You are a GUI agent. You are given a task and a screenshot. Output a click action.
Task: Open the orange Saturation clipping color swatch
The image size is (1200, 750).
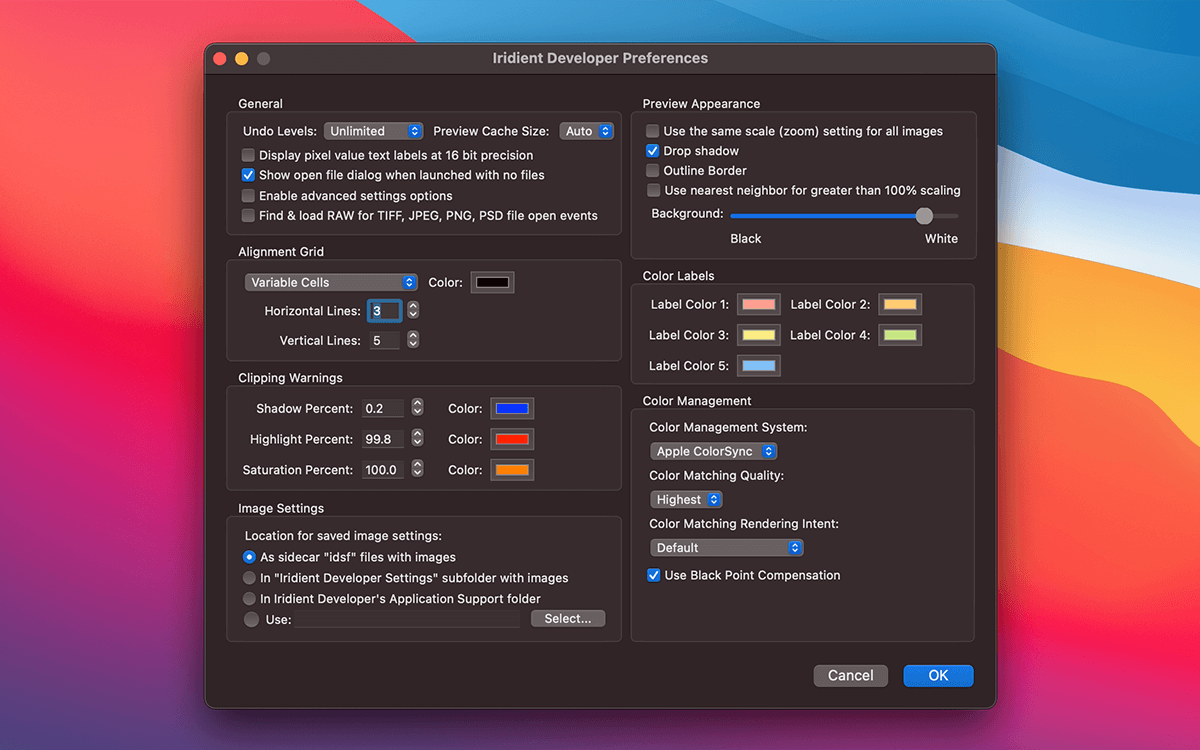[512, 469]
